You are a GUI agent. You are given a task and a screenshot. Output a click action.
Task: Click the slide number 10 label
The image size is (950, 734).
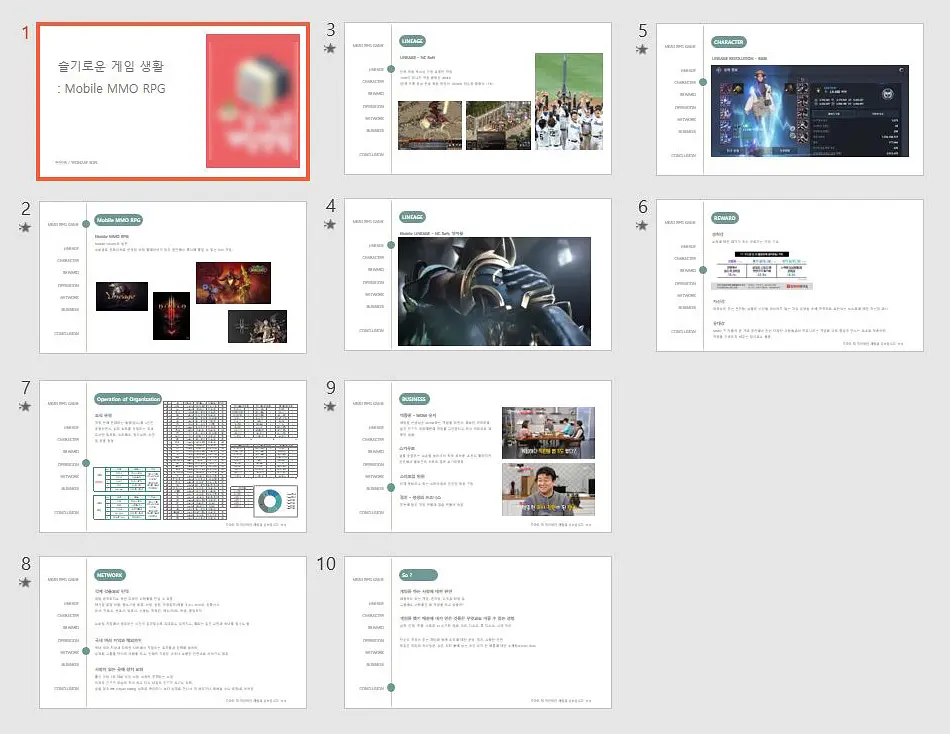click(326, 564)
